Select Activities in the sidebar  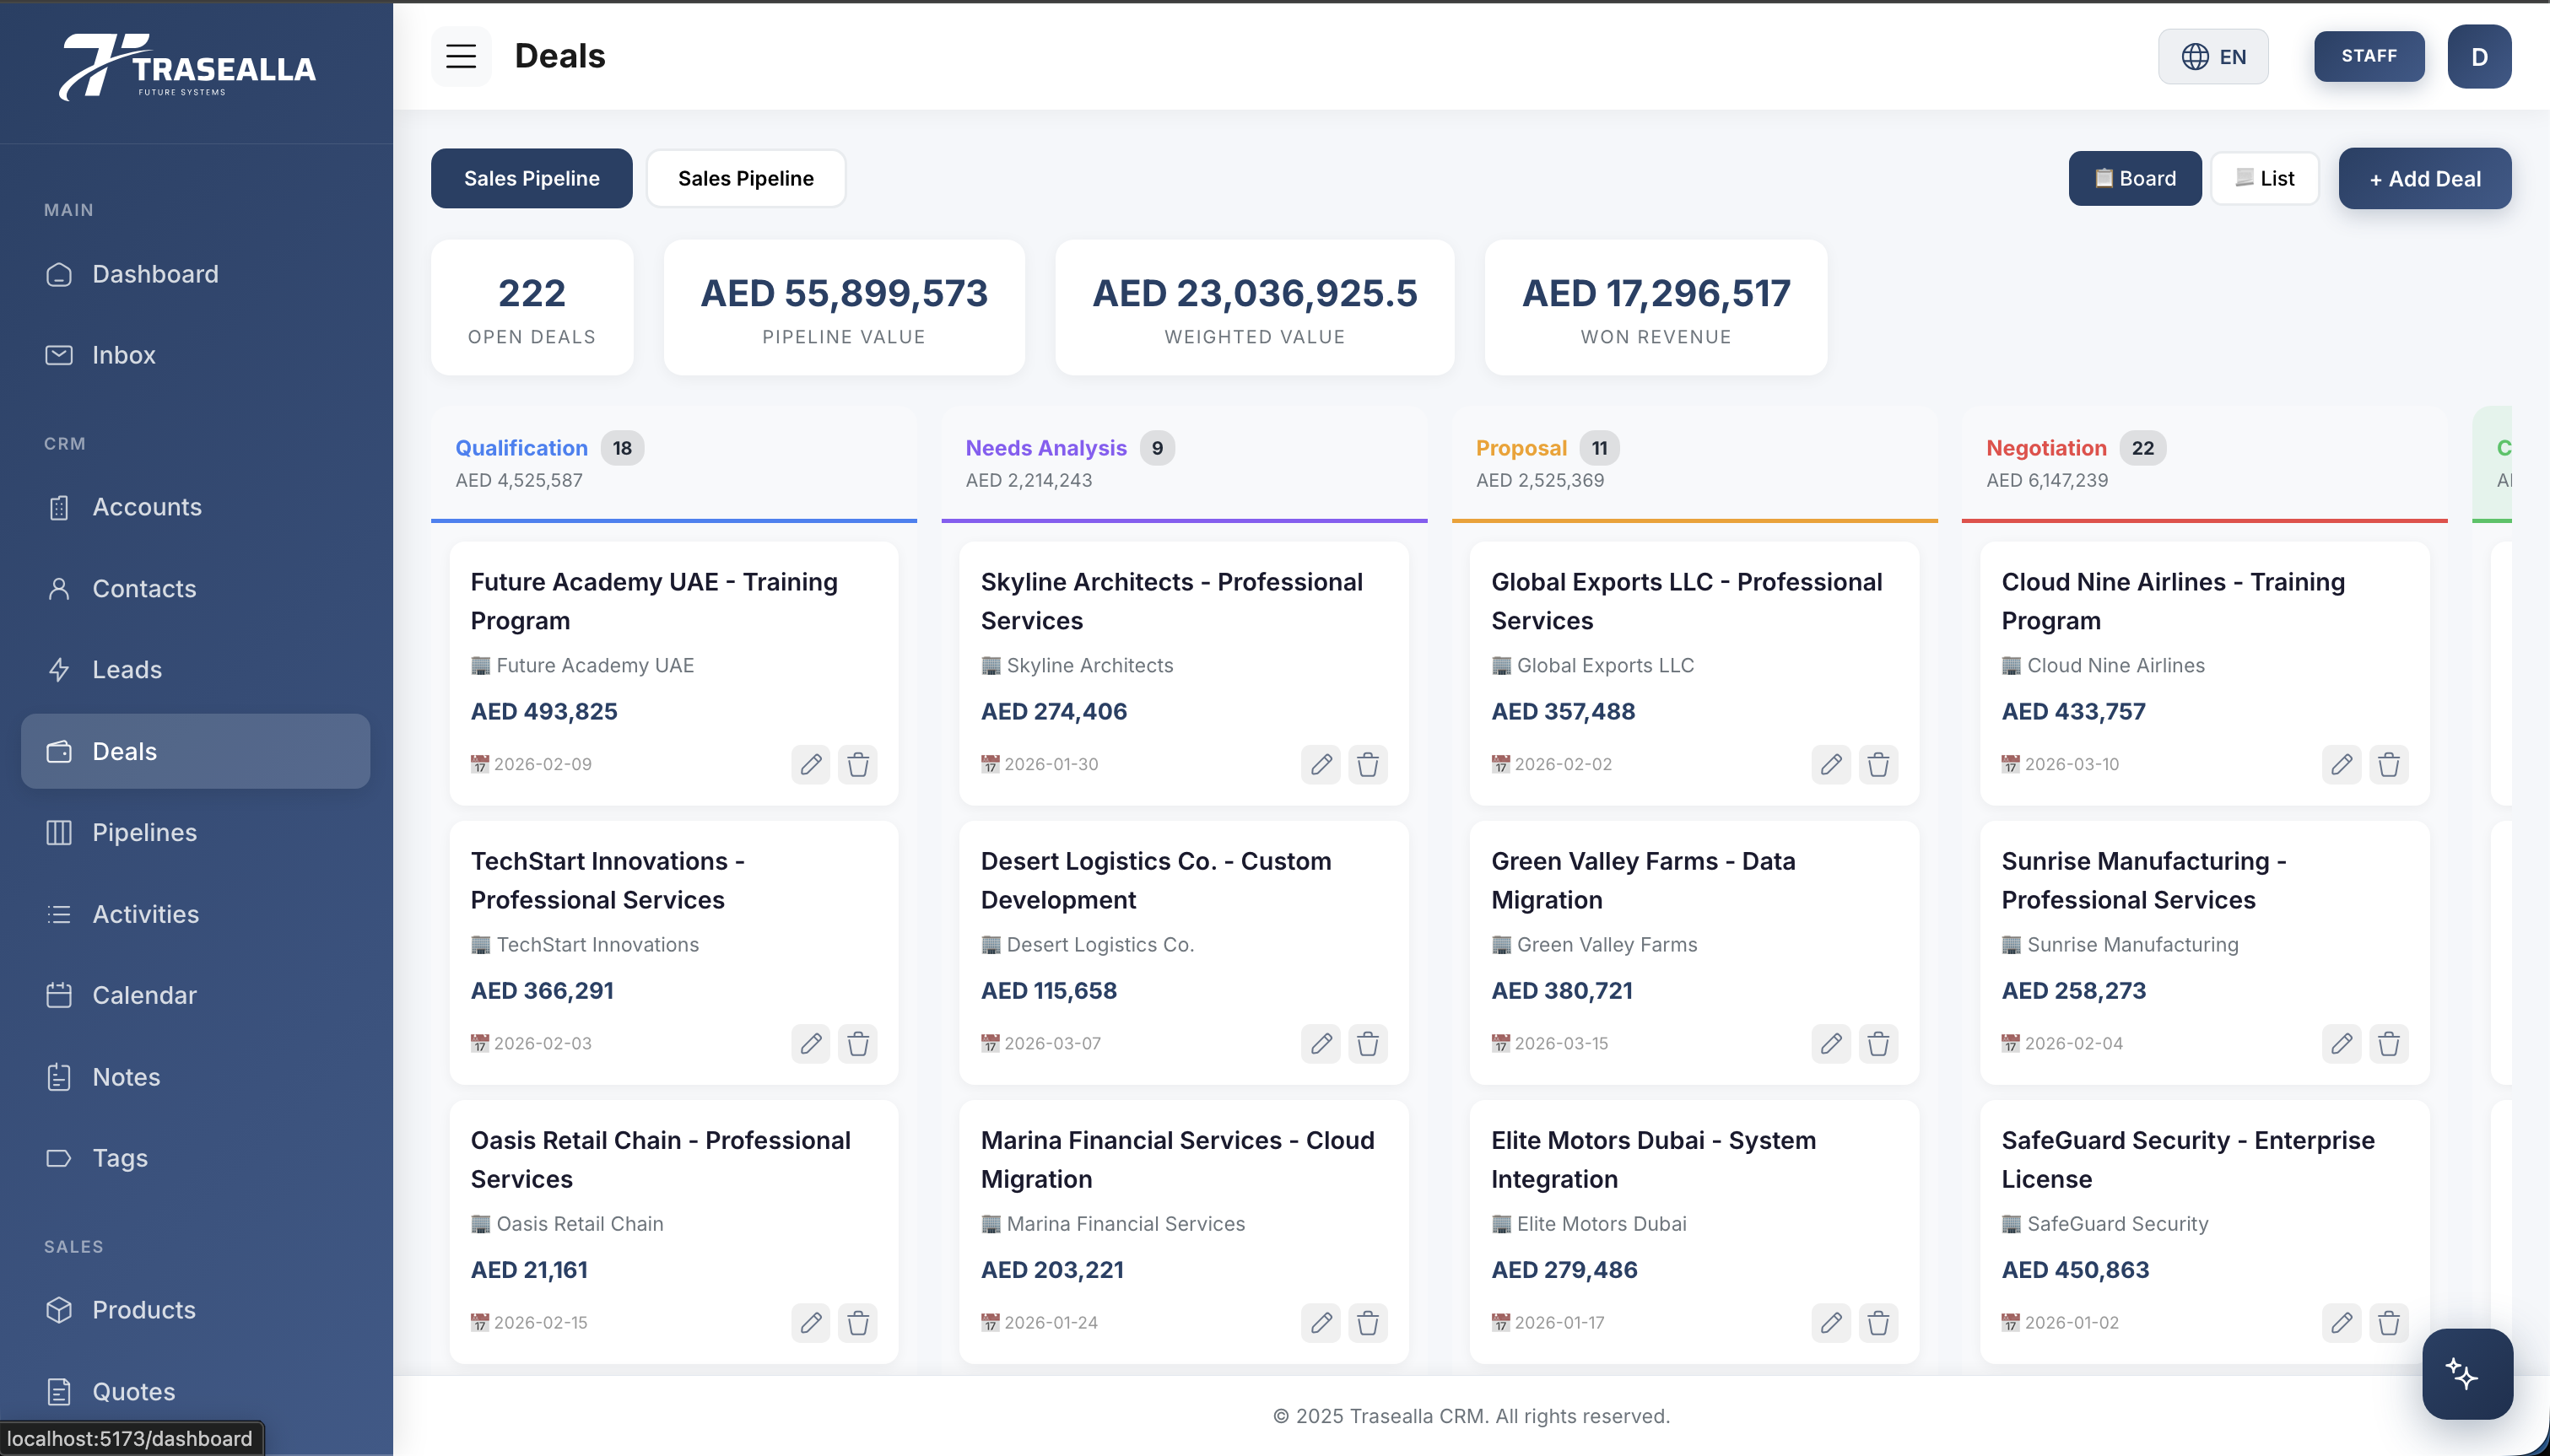[x=145, y=914]
